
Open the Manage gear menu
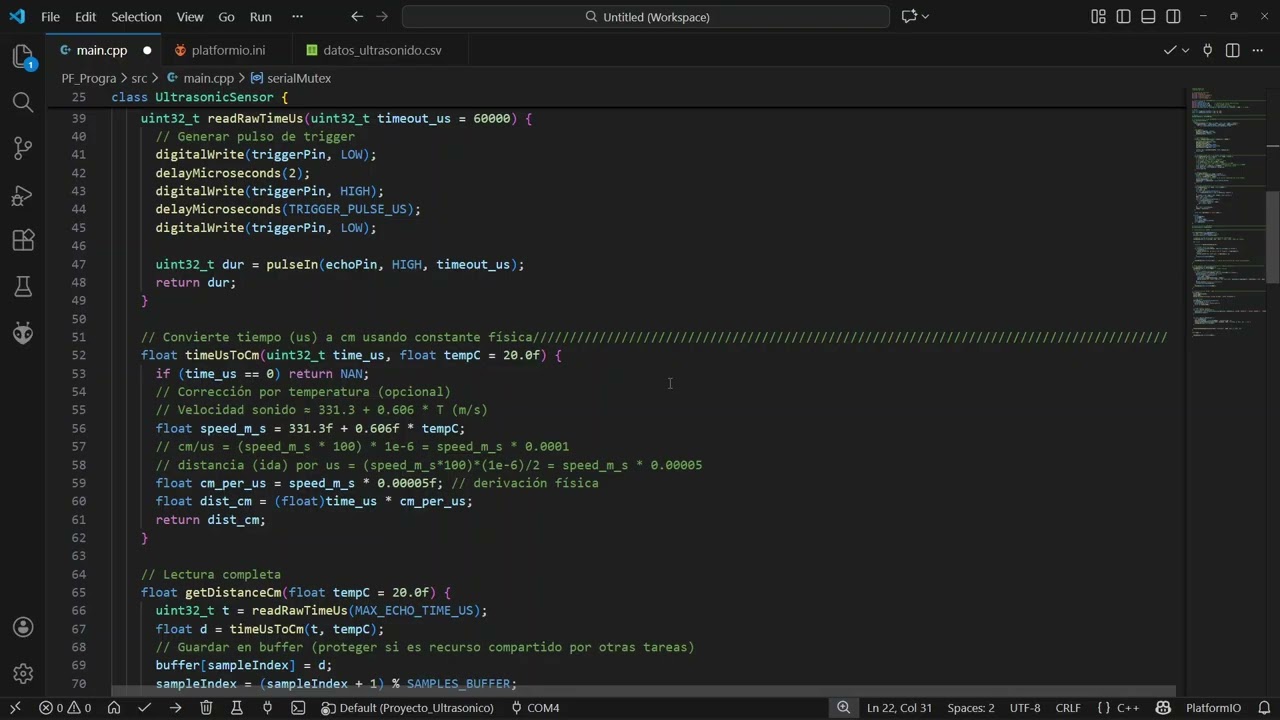23,673
